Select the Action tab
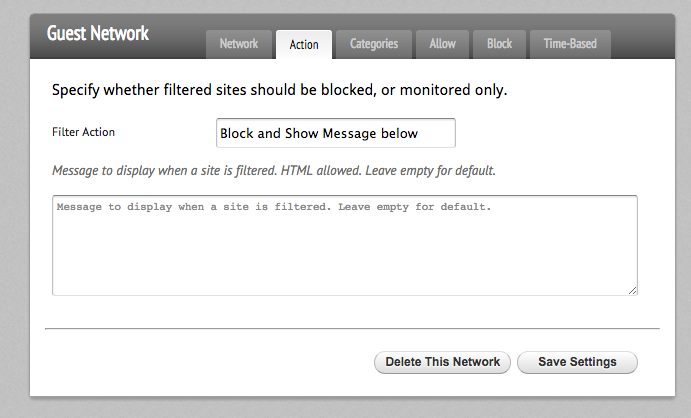Image resolution: width=691 pixels, height=418 pixels. (304, 44)
